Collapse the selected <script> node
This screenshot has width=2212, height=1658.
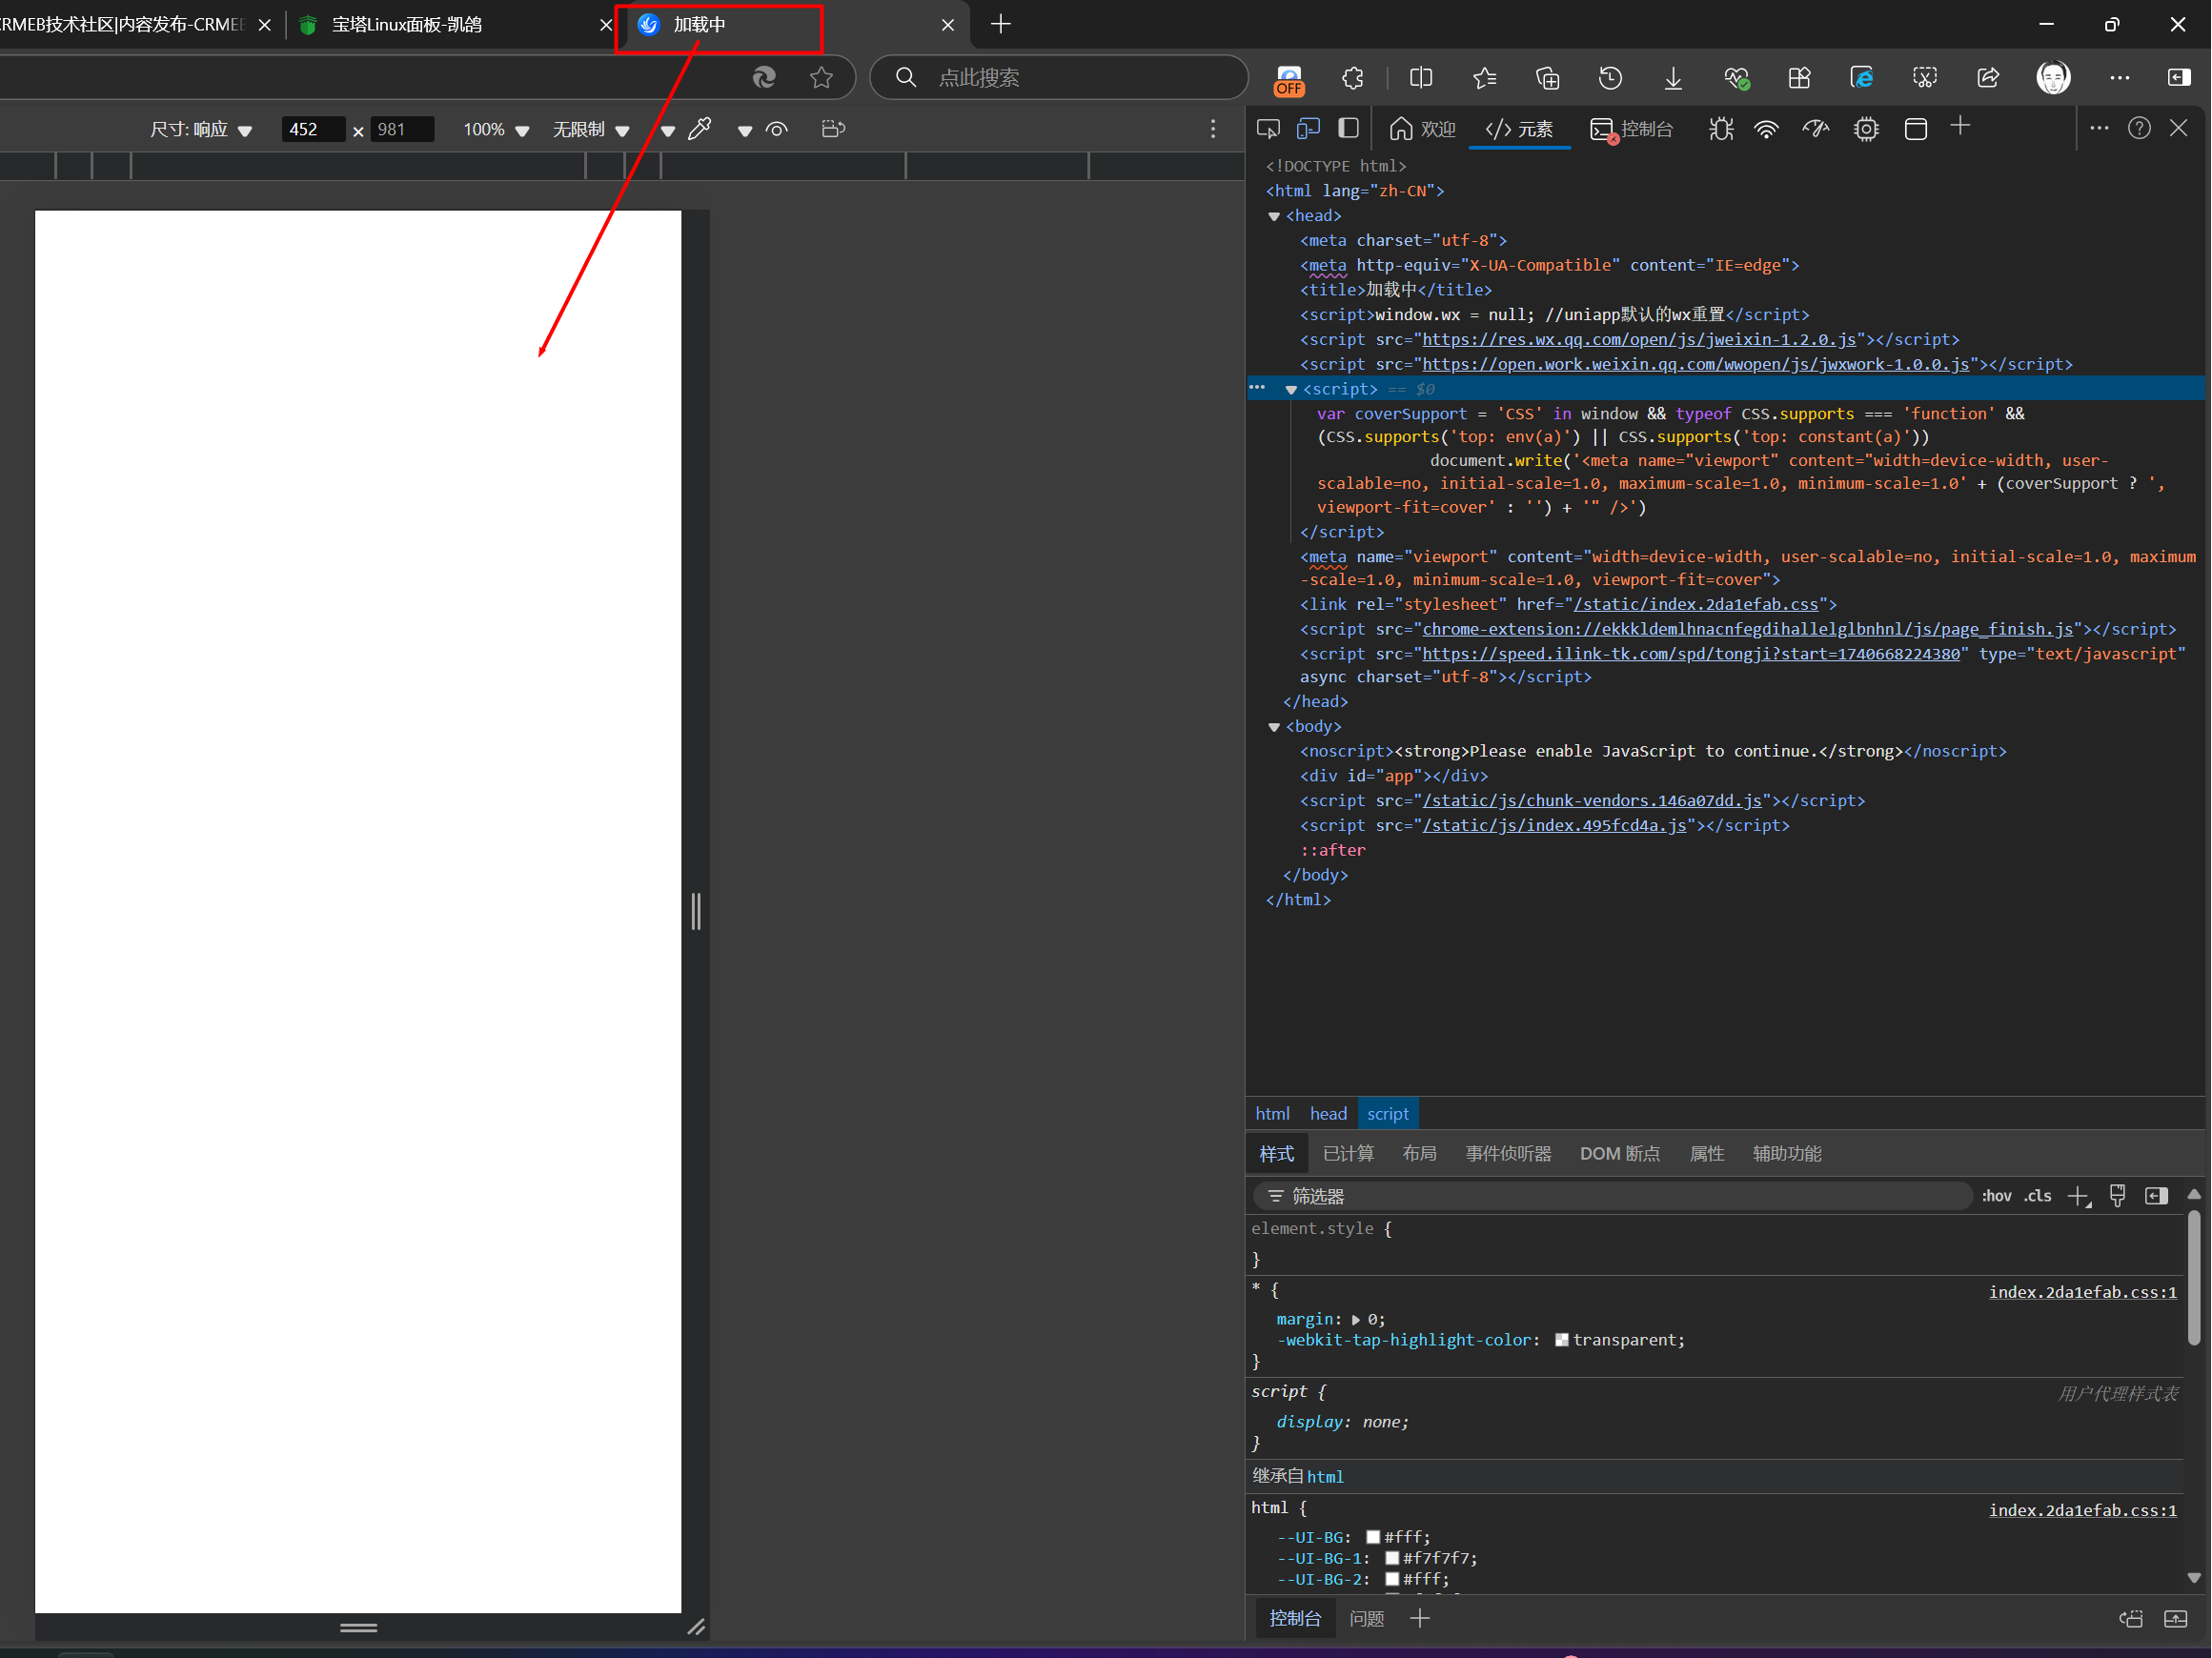1291,390
